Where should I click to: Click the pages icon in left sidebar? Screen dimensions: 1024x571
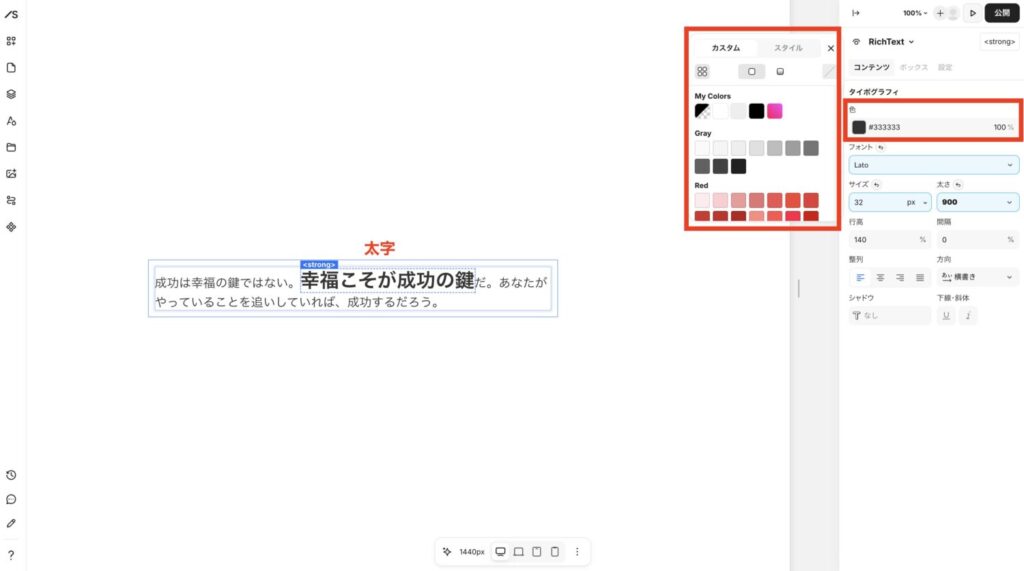11,68
